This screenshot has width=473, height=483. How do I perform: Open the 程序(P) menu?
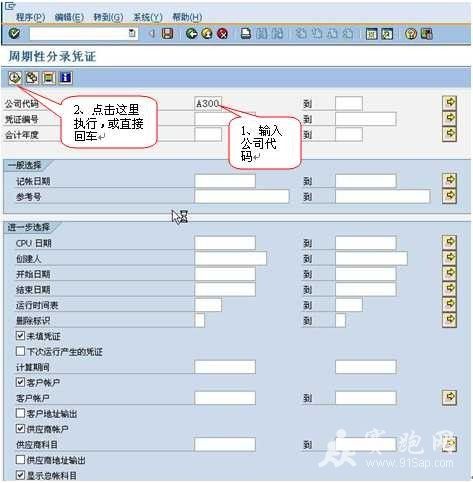31,17
